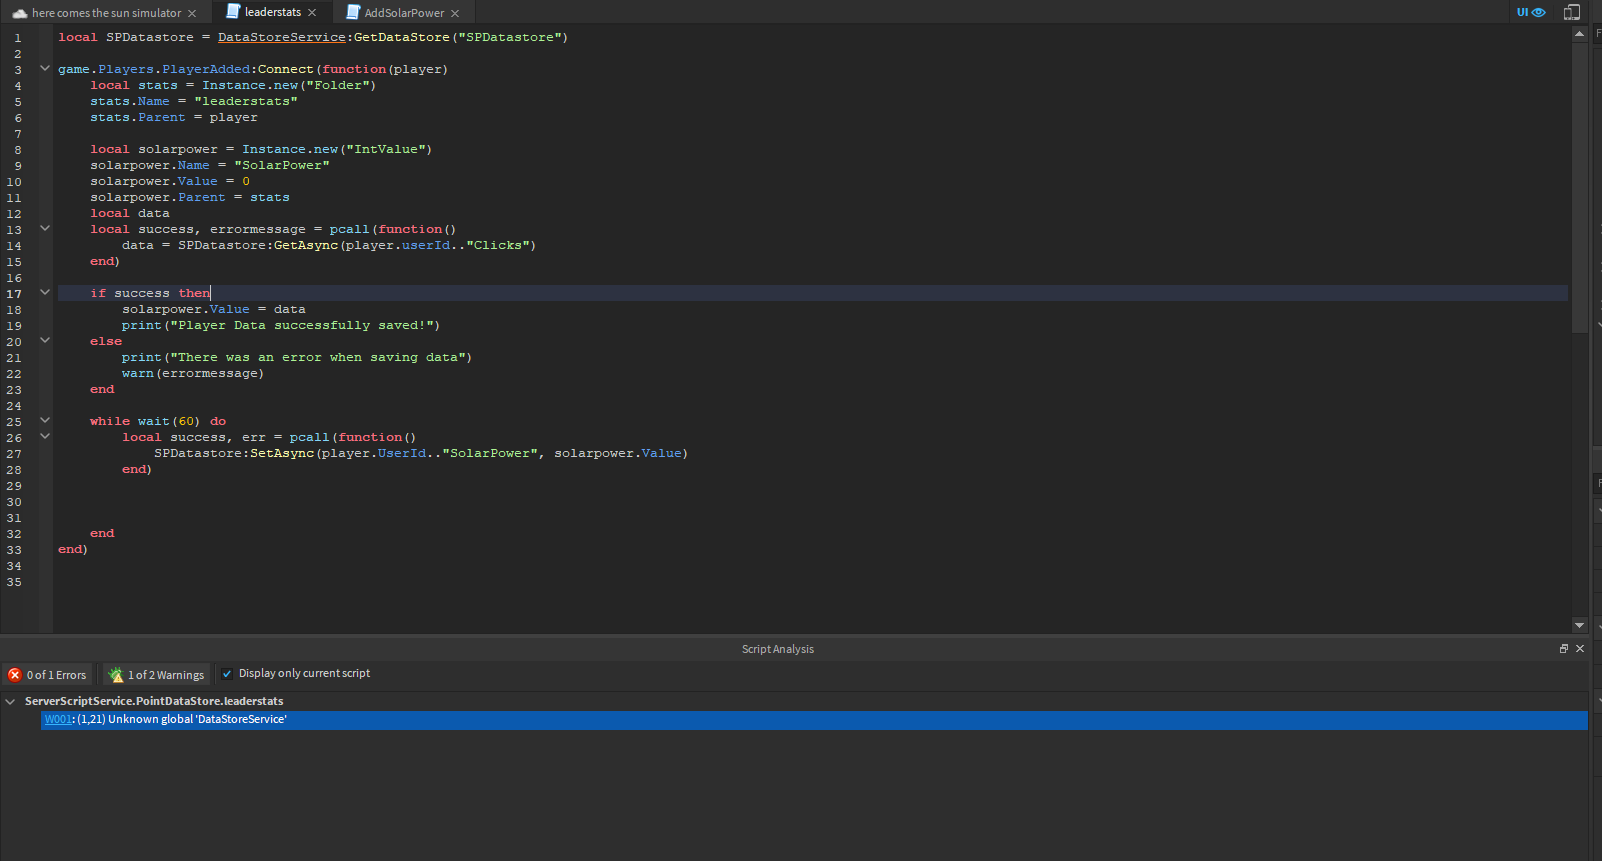Open the device emulator icon
This screenshot has height=861, width=1602.
[1572, 13]
